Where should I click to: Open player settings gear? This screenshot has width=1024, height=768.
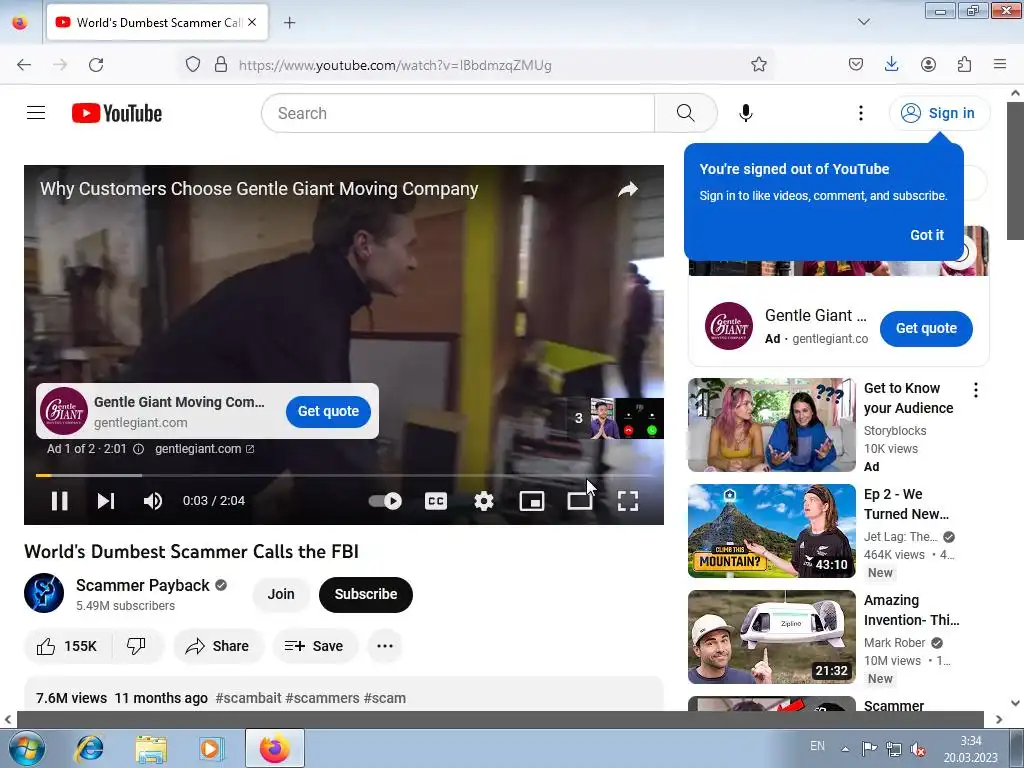click(x=484, y=501)
